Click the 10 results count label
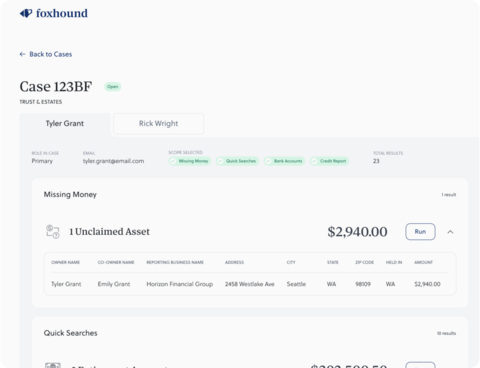 pyautogui.click(x=447, y=333)
